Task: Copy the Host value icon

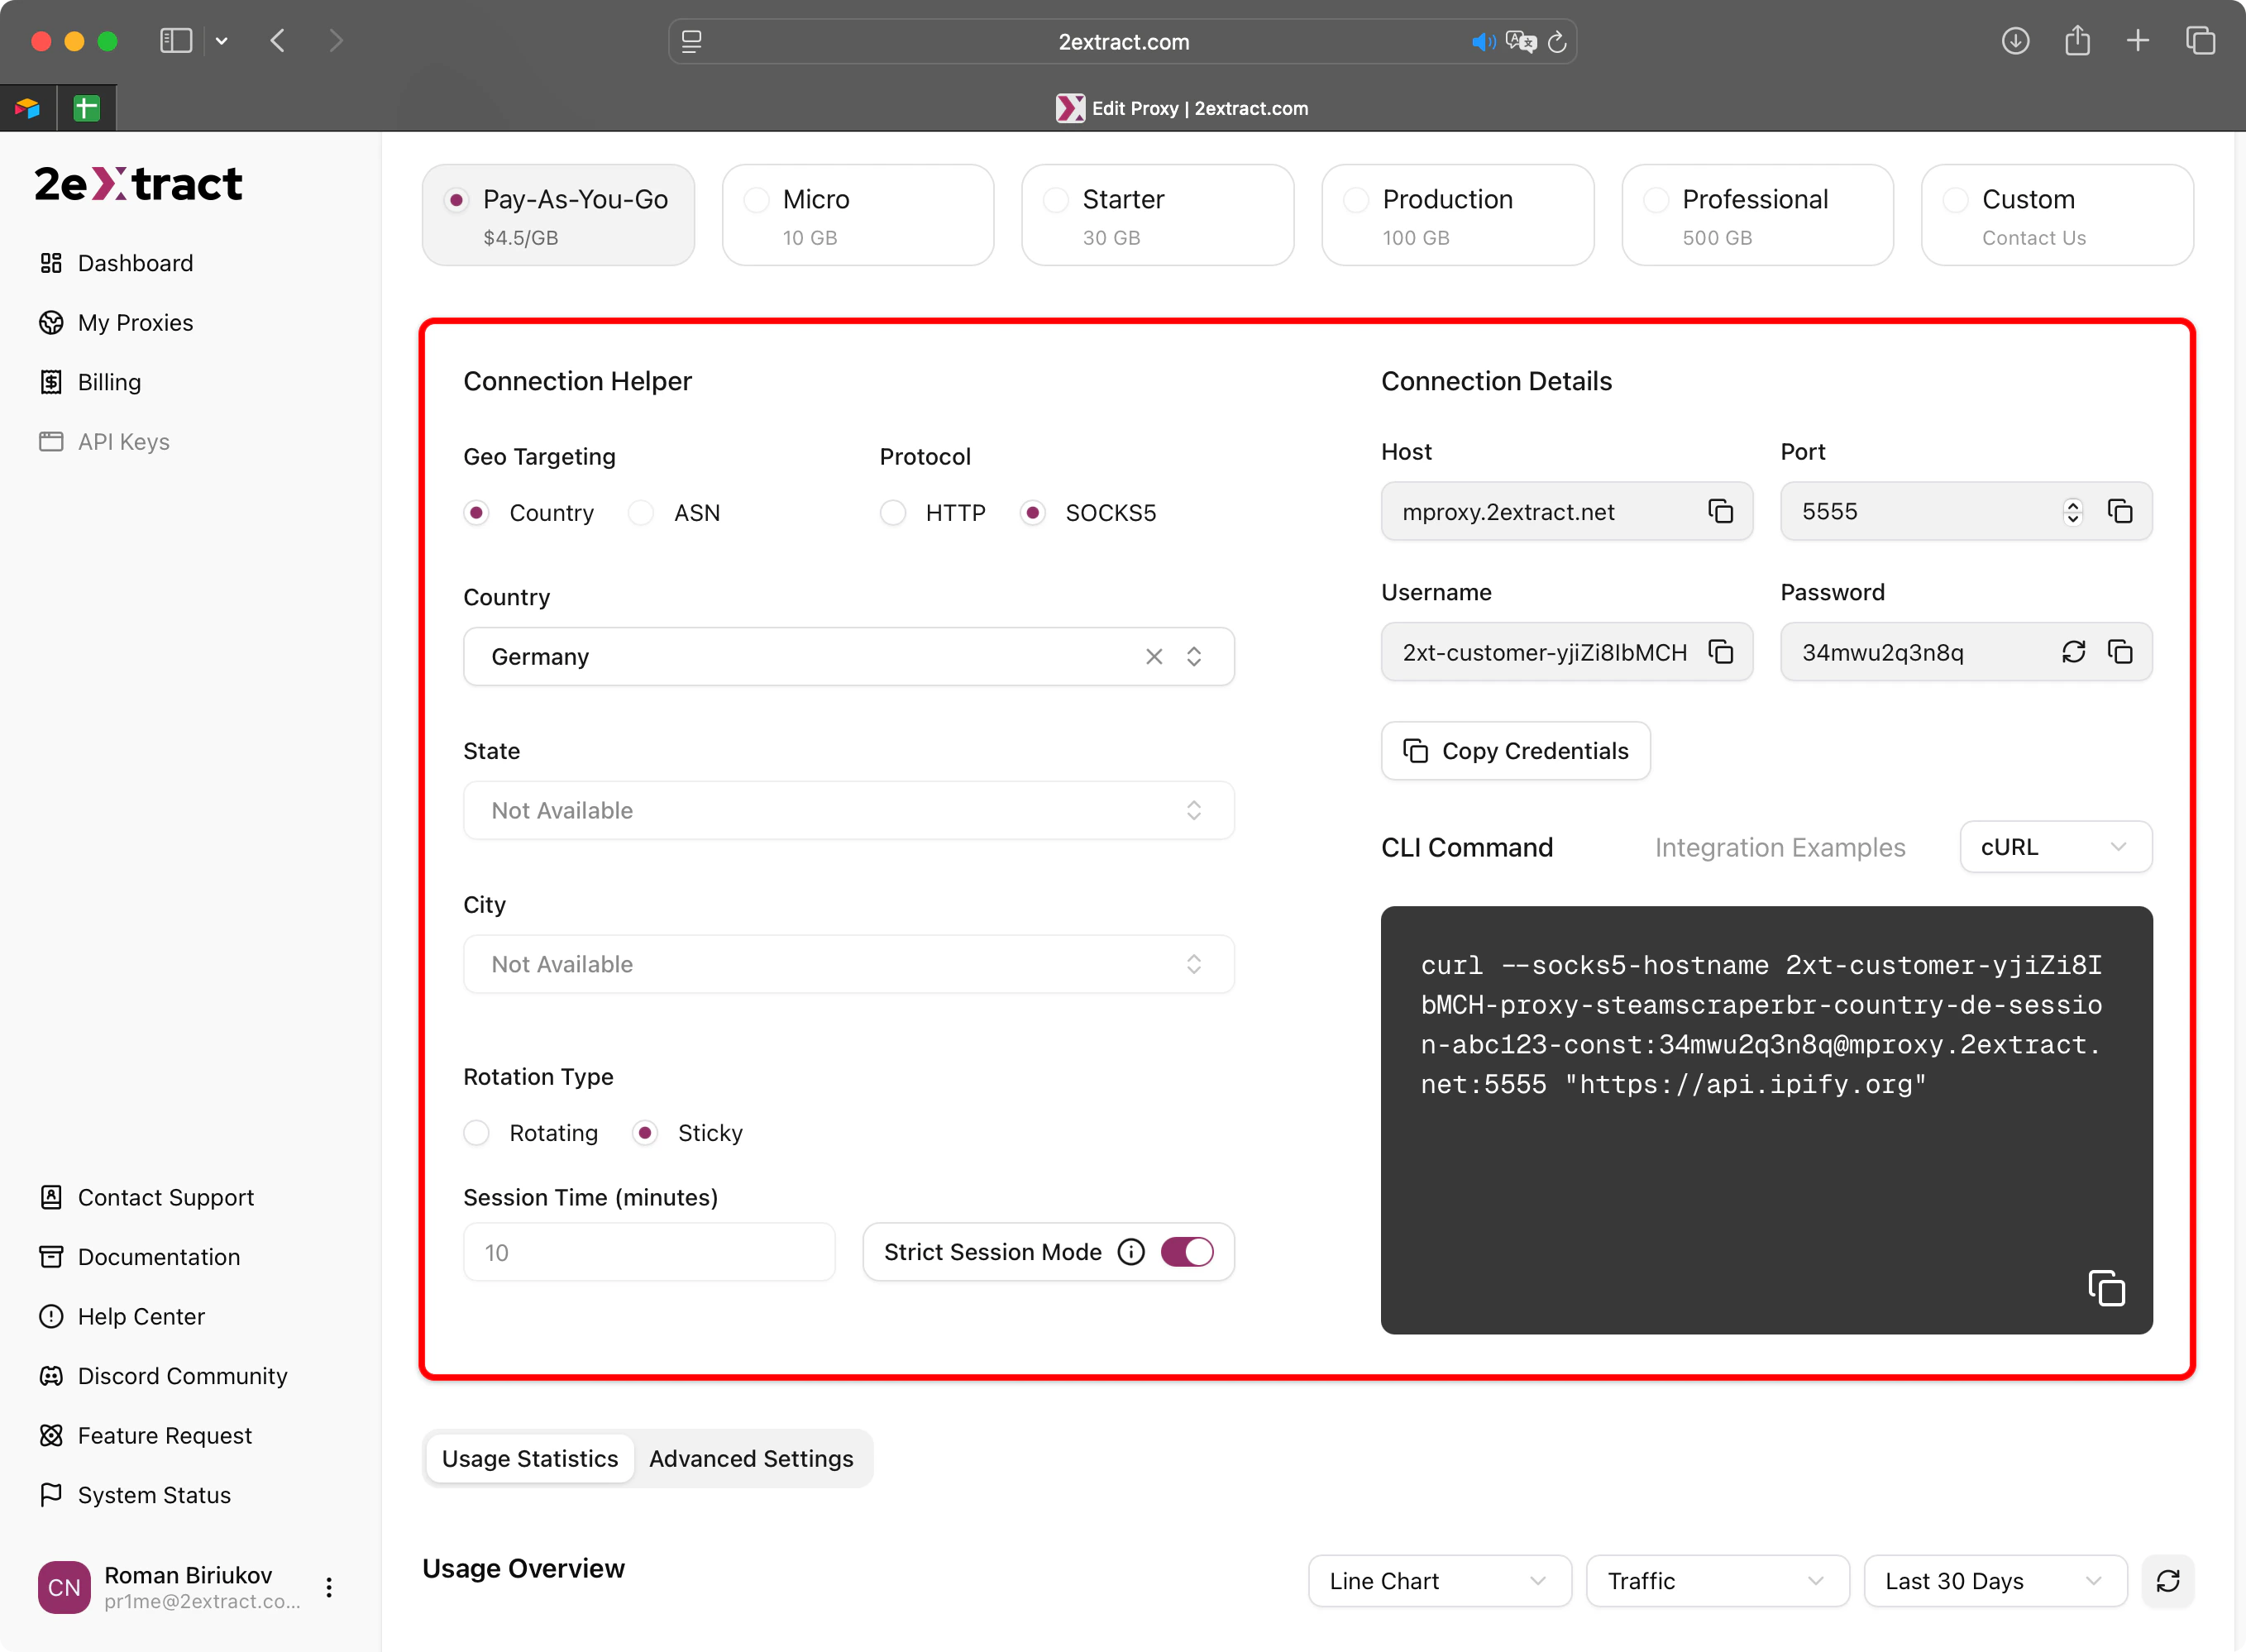Action: [1720, 511]
